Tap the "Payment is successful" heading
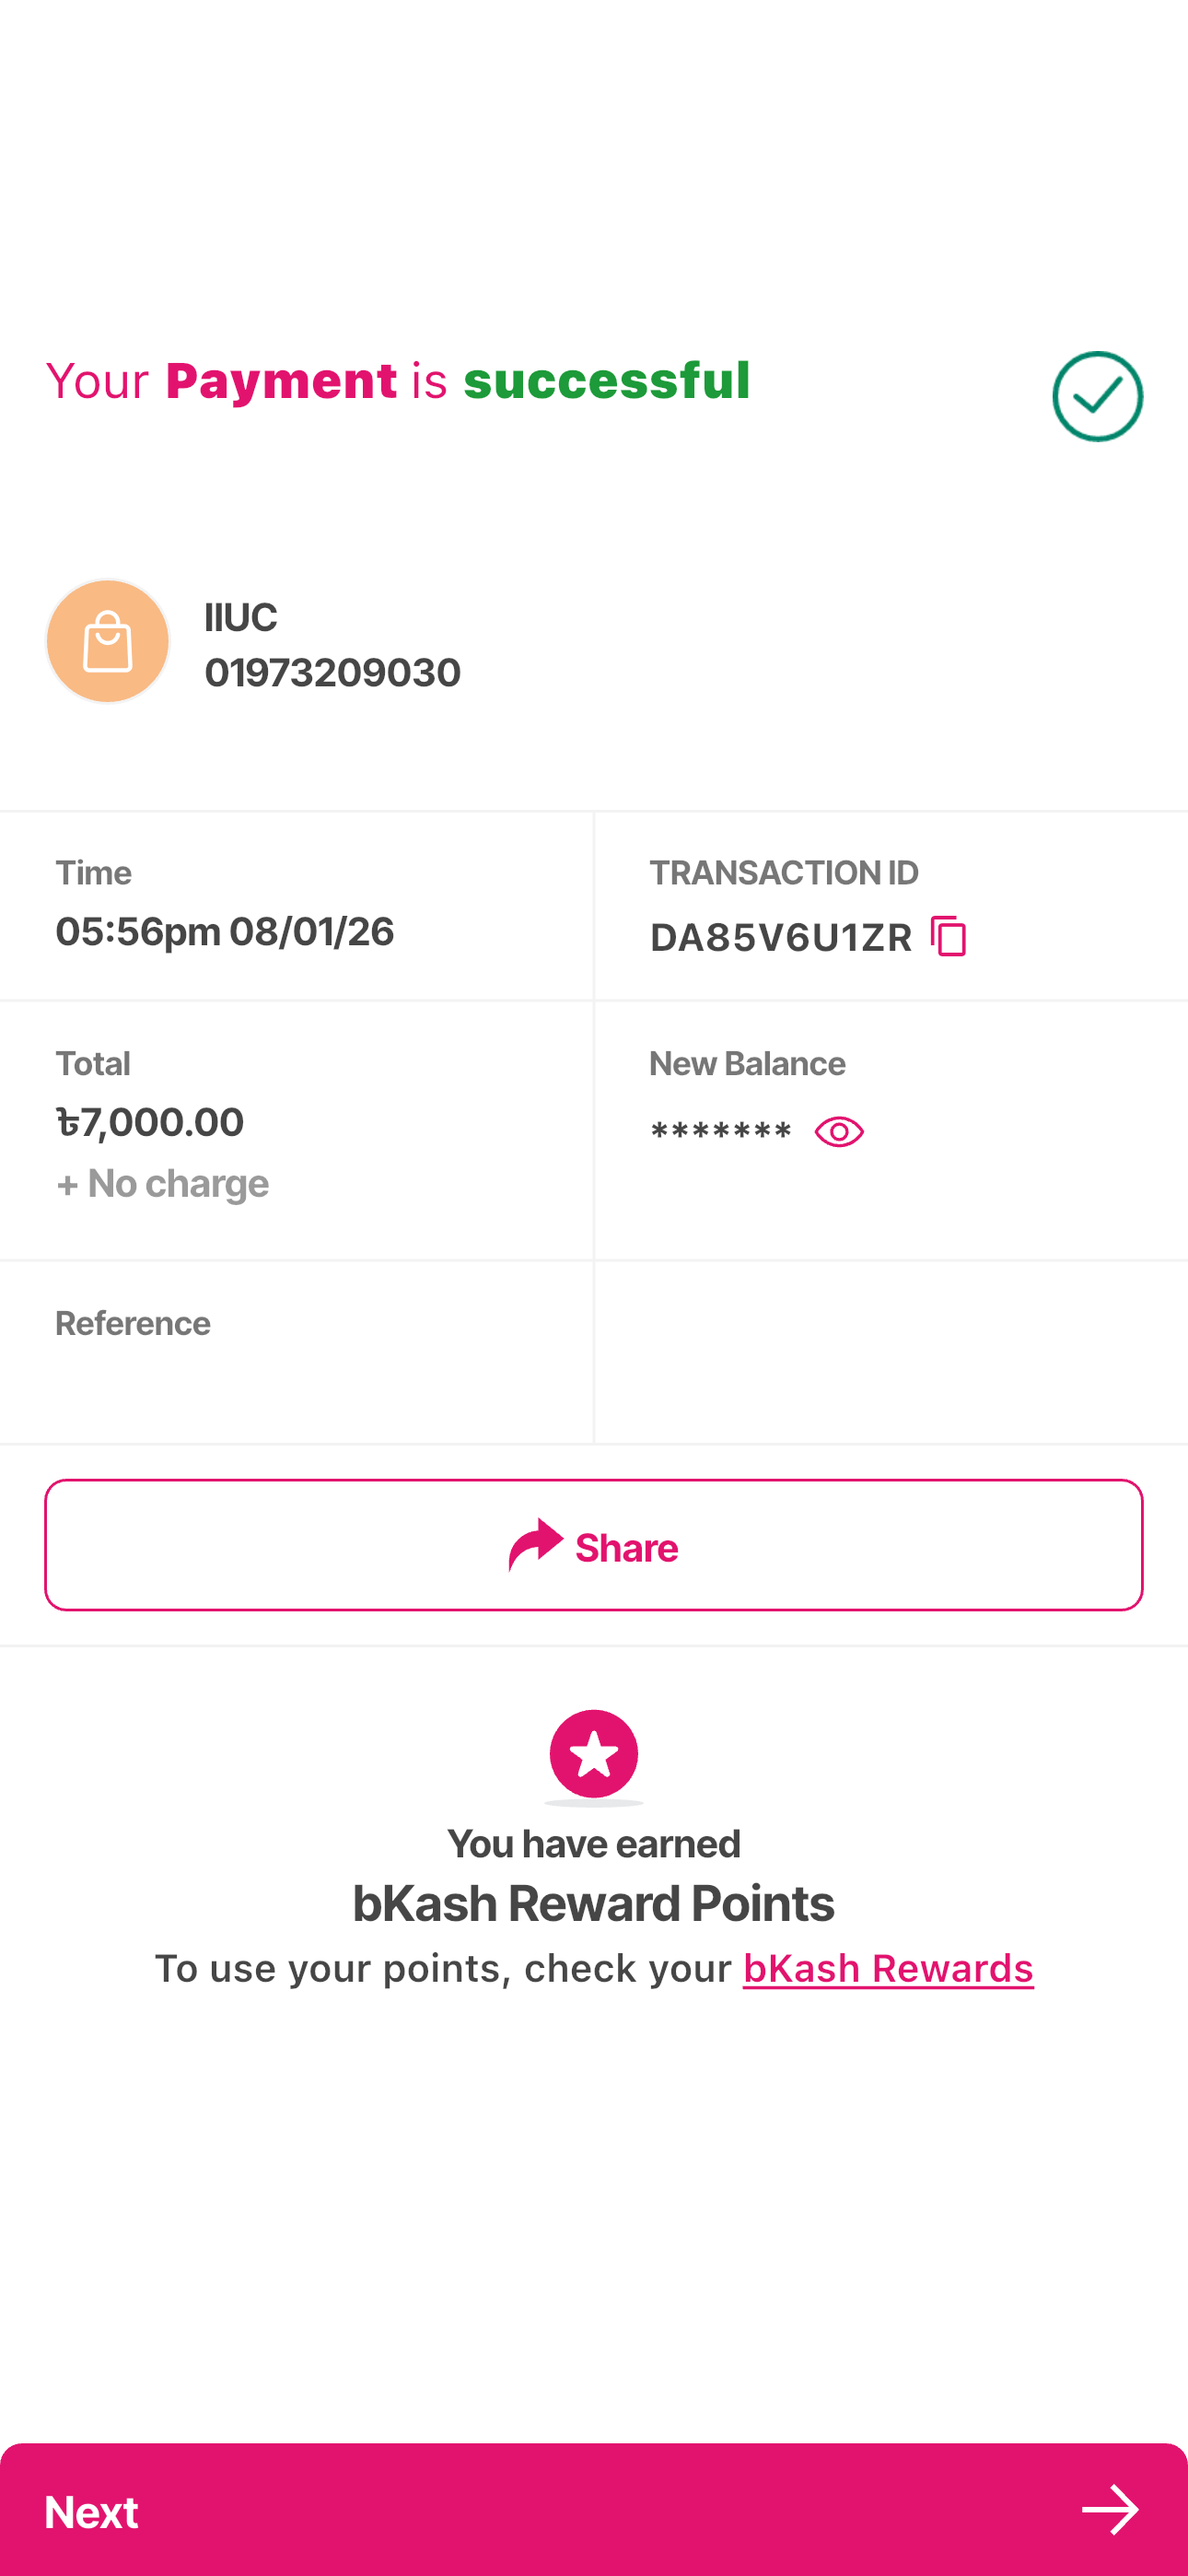Image resolution: width=1188 pixels, height=2576 pixels. (398, 381)
